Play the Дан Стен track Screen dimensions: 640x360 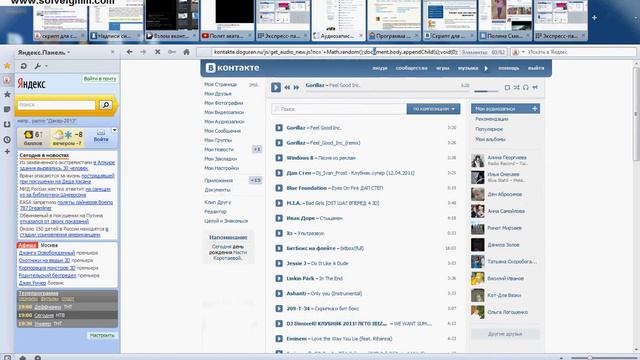[x=279, y=173]
